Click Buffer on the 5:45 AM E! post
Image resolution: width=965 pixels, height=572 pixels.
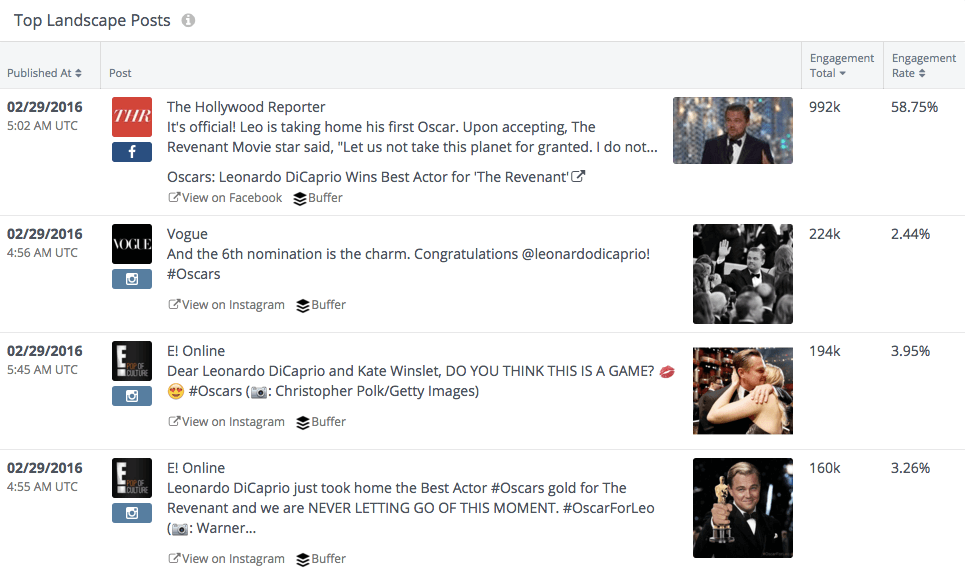coord(321,422)
